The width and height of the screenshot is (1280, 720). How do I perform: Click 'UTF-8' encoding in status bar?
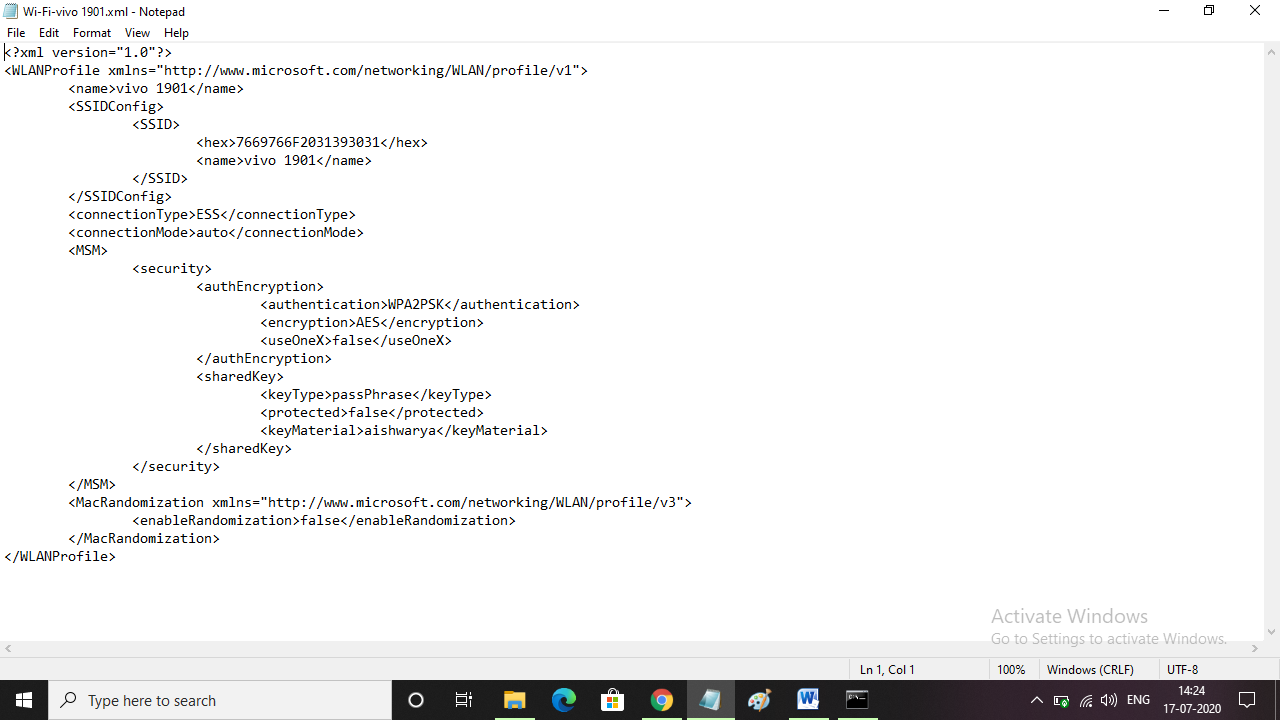tap(1182, 669)
